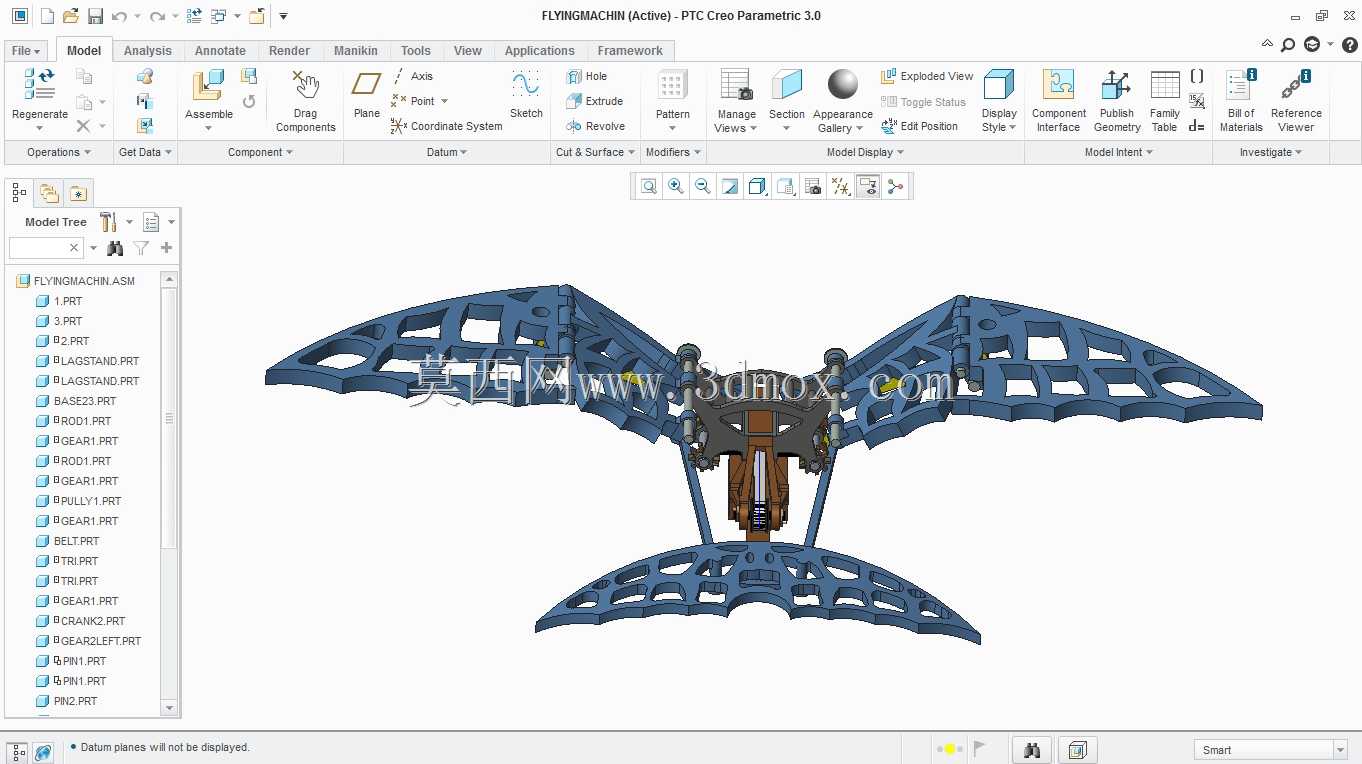Open file via folder icon in quick access

tap(70, 16)
